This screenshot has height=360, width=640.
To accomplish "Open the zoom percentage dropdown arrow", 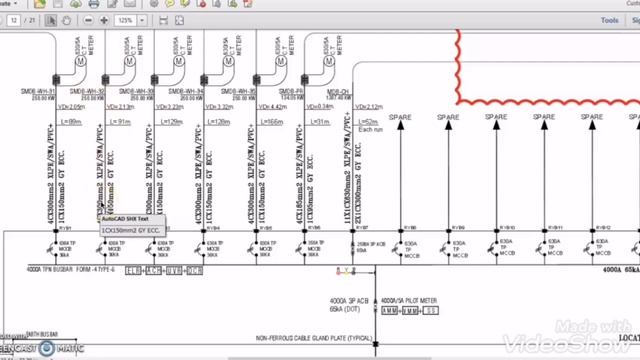I will point(142,20).
